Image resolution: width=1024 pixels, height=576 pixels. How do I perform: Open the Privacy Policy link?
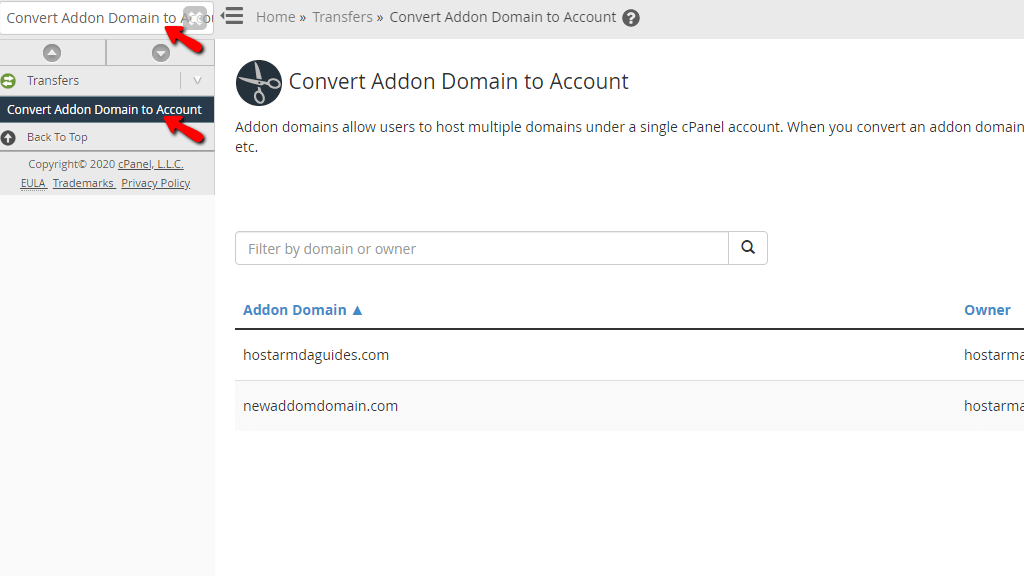[x=155, y=184]
